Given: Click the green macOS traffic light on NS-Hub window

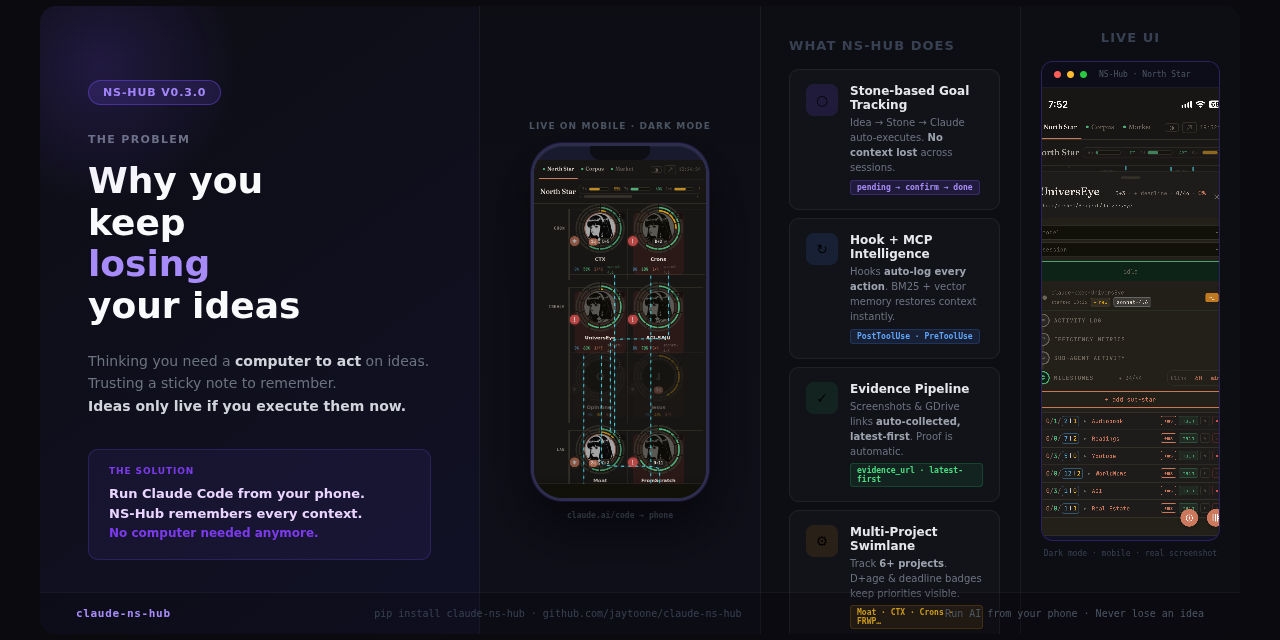Looking at the screenshot, I should (x=1083, y=74).
